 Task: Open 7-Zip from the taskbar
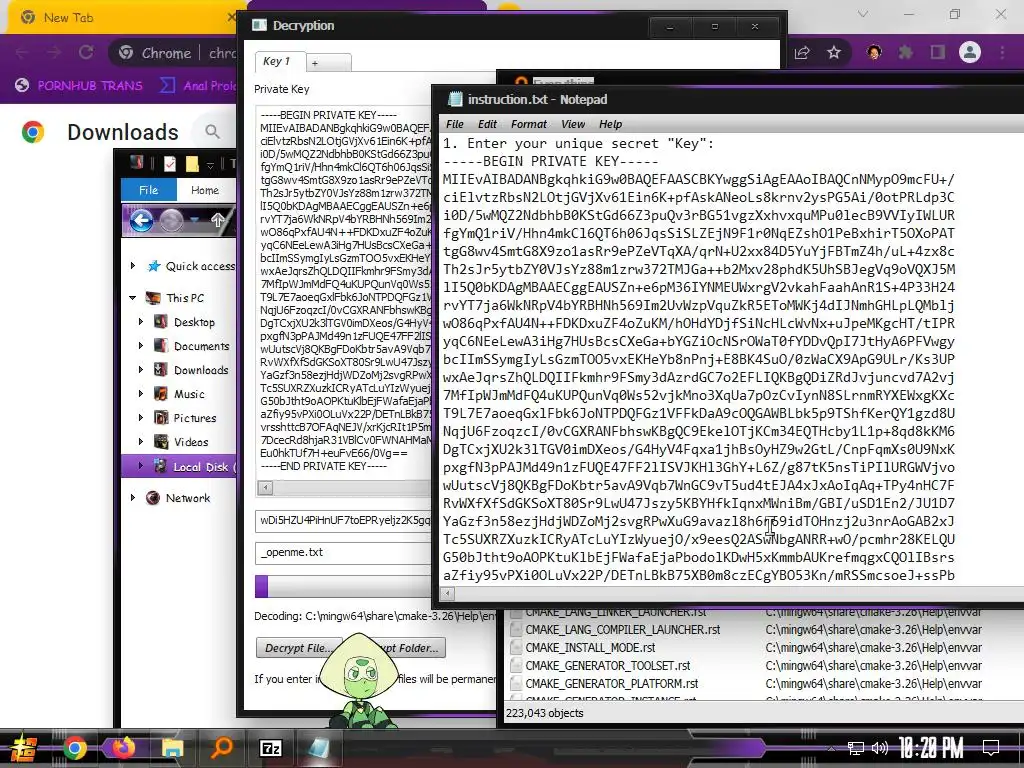click(270, 748)
